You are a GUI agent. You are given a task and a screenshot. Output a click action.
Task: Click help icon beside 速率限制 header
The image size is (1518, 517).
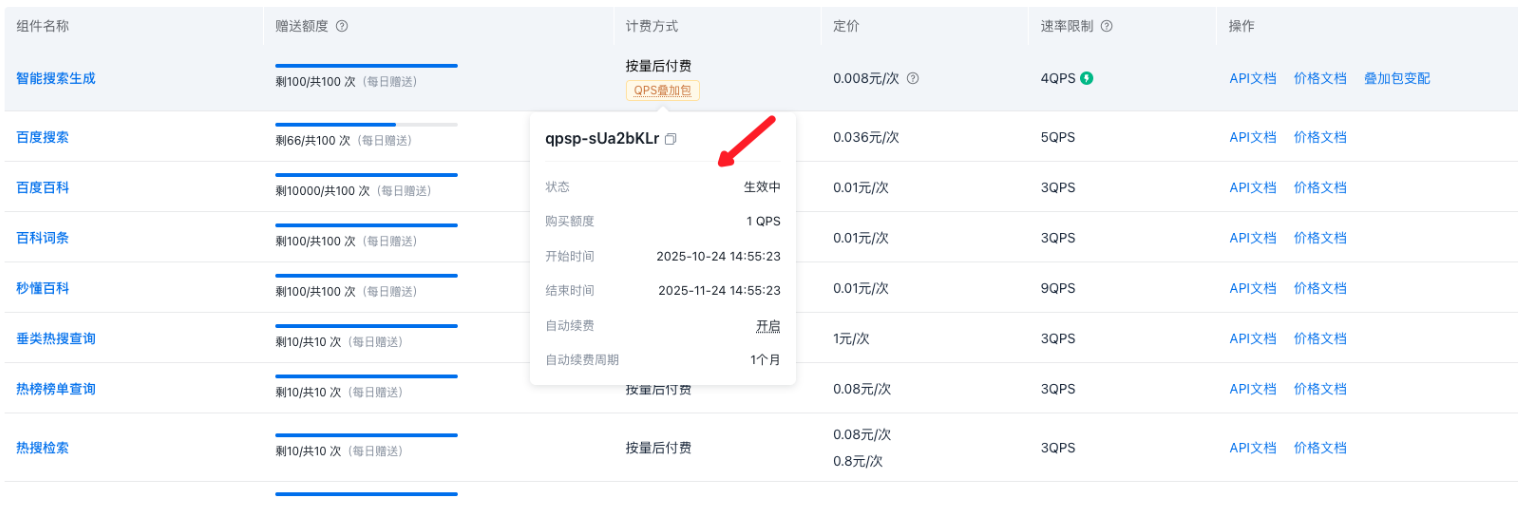[1107, 26]
